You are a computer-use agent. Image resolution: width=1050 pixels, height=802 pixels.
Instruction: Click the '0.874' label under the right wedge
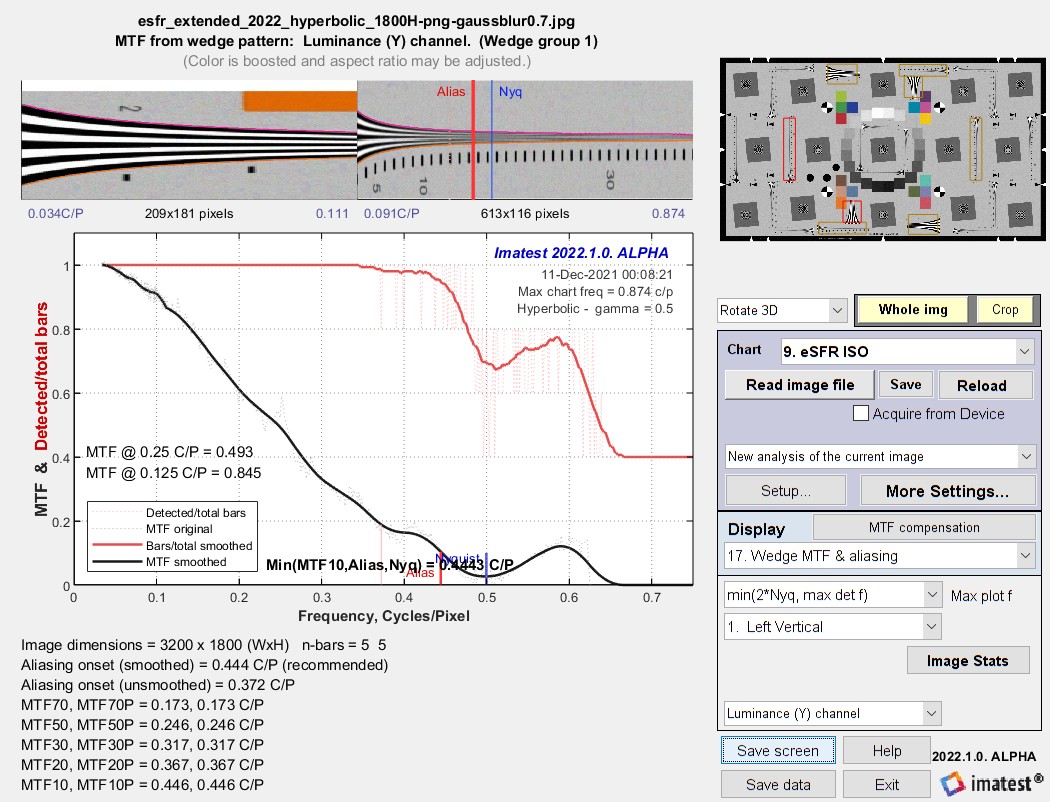(x=668, y=214)
